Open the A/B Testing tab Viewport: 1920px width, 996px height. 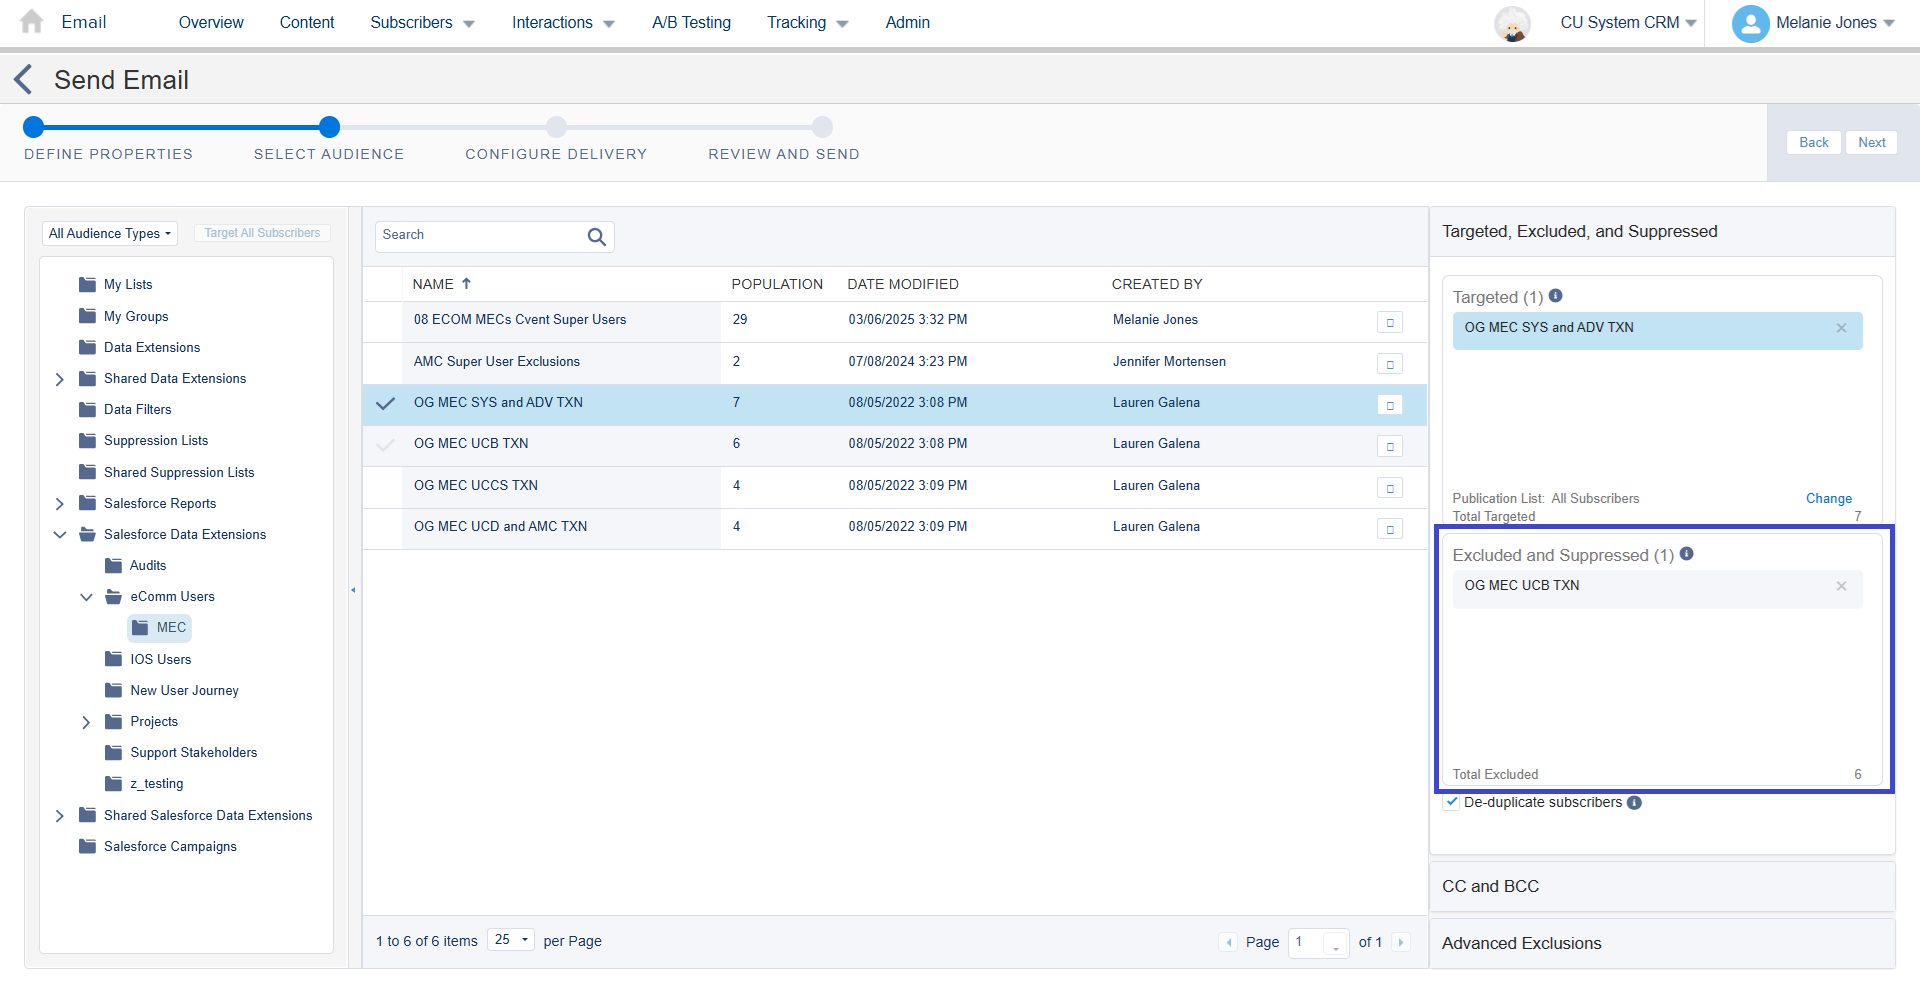point(691,22)
